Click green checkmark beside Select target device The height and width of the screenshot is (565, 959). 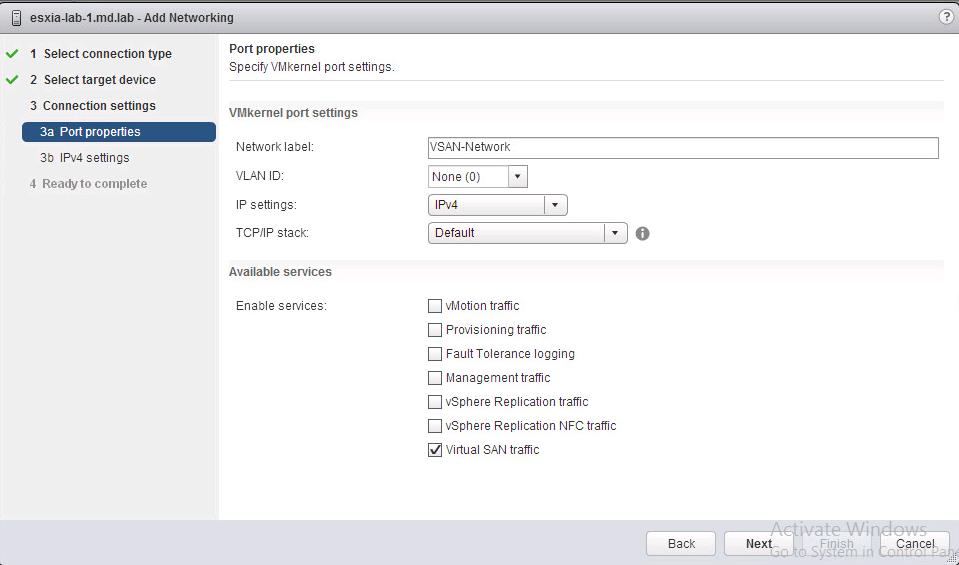click(x=12, y=80)
